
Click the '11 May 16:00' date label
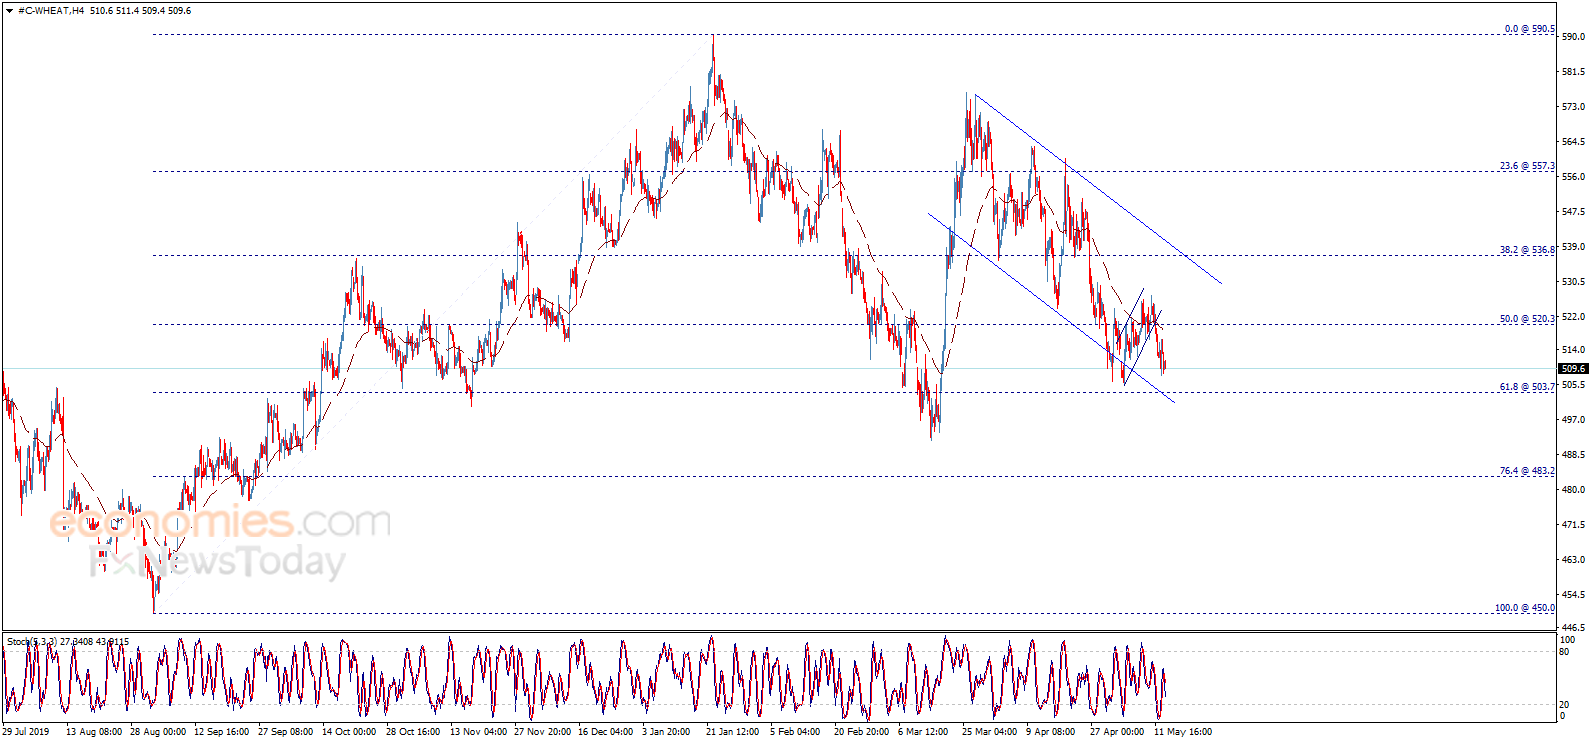coord(1183,732)
